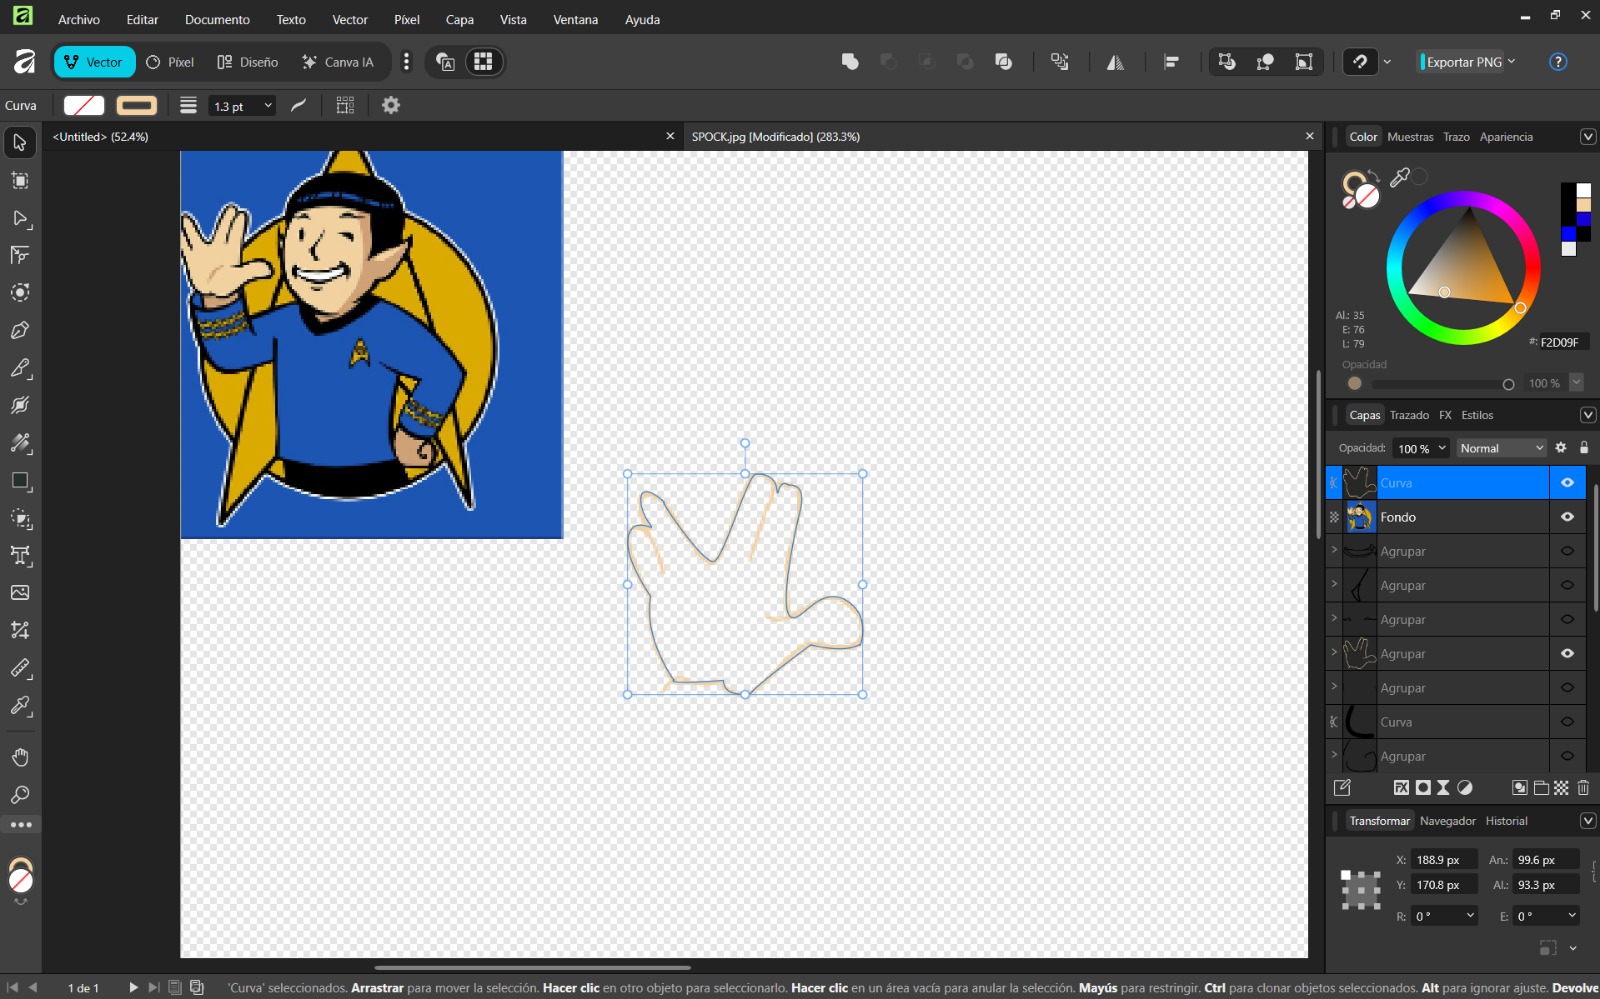Hide the Fondo layer
Screen dimensions: 1600x999
pyautogui.click(x=1567, y=517)
